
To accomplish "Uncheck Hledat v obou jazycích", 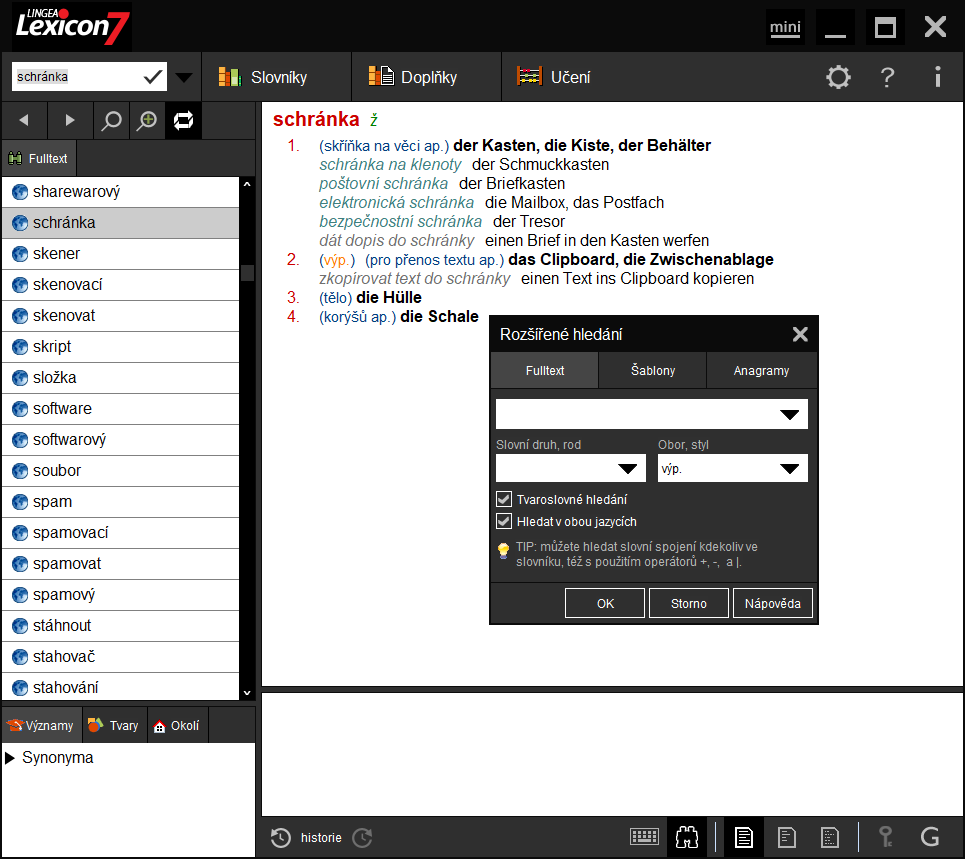I will 504,521.
